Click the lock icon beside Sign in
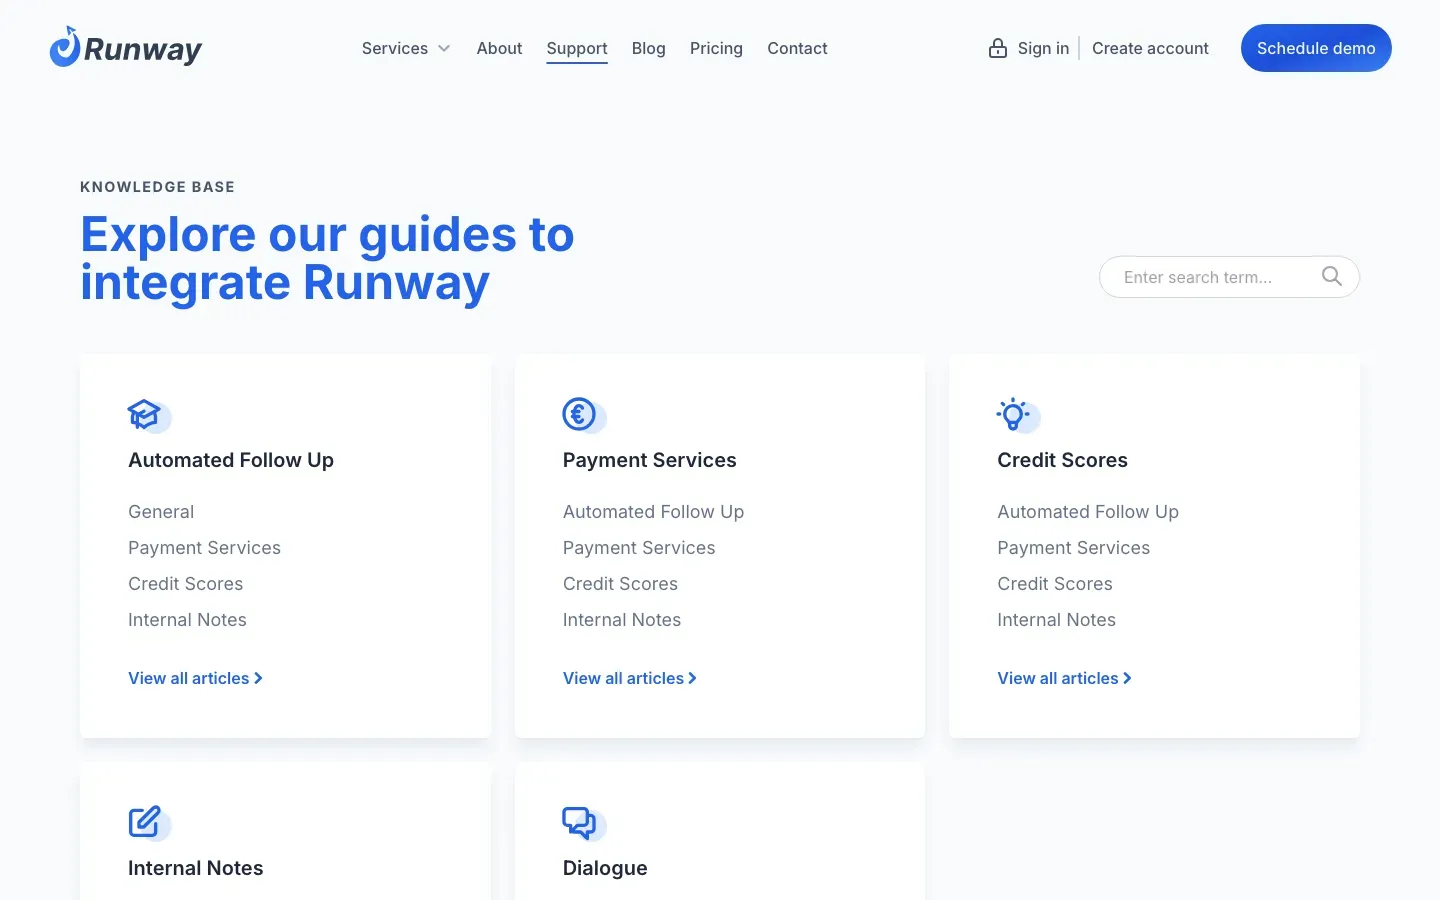 [998, 48]
